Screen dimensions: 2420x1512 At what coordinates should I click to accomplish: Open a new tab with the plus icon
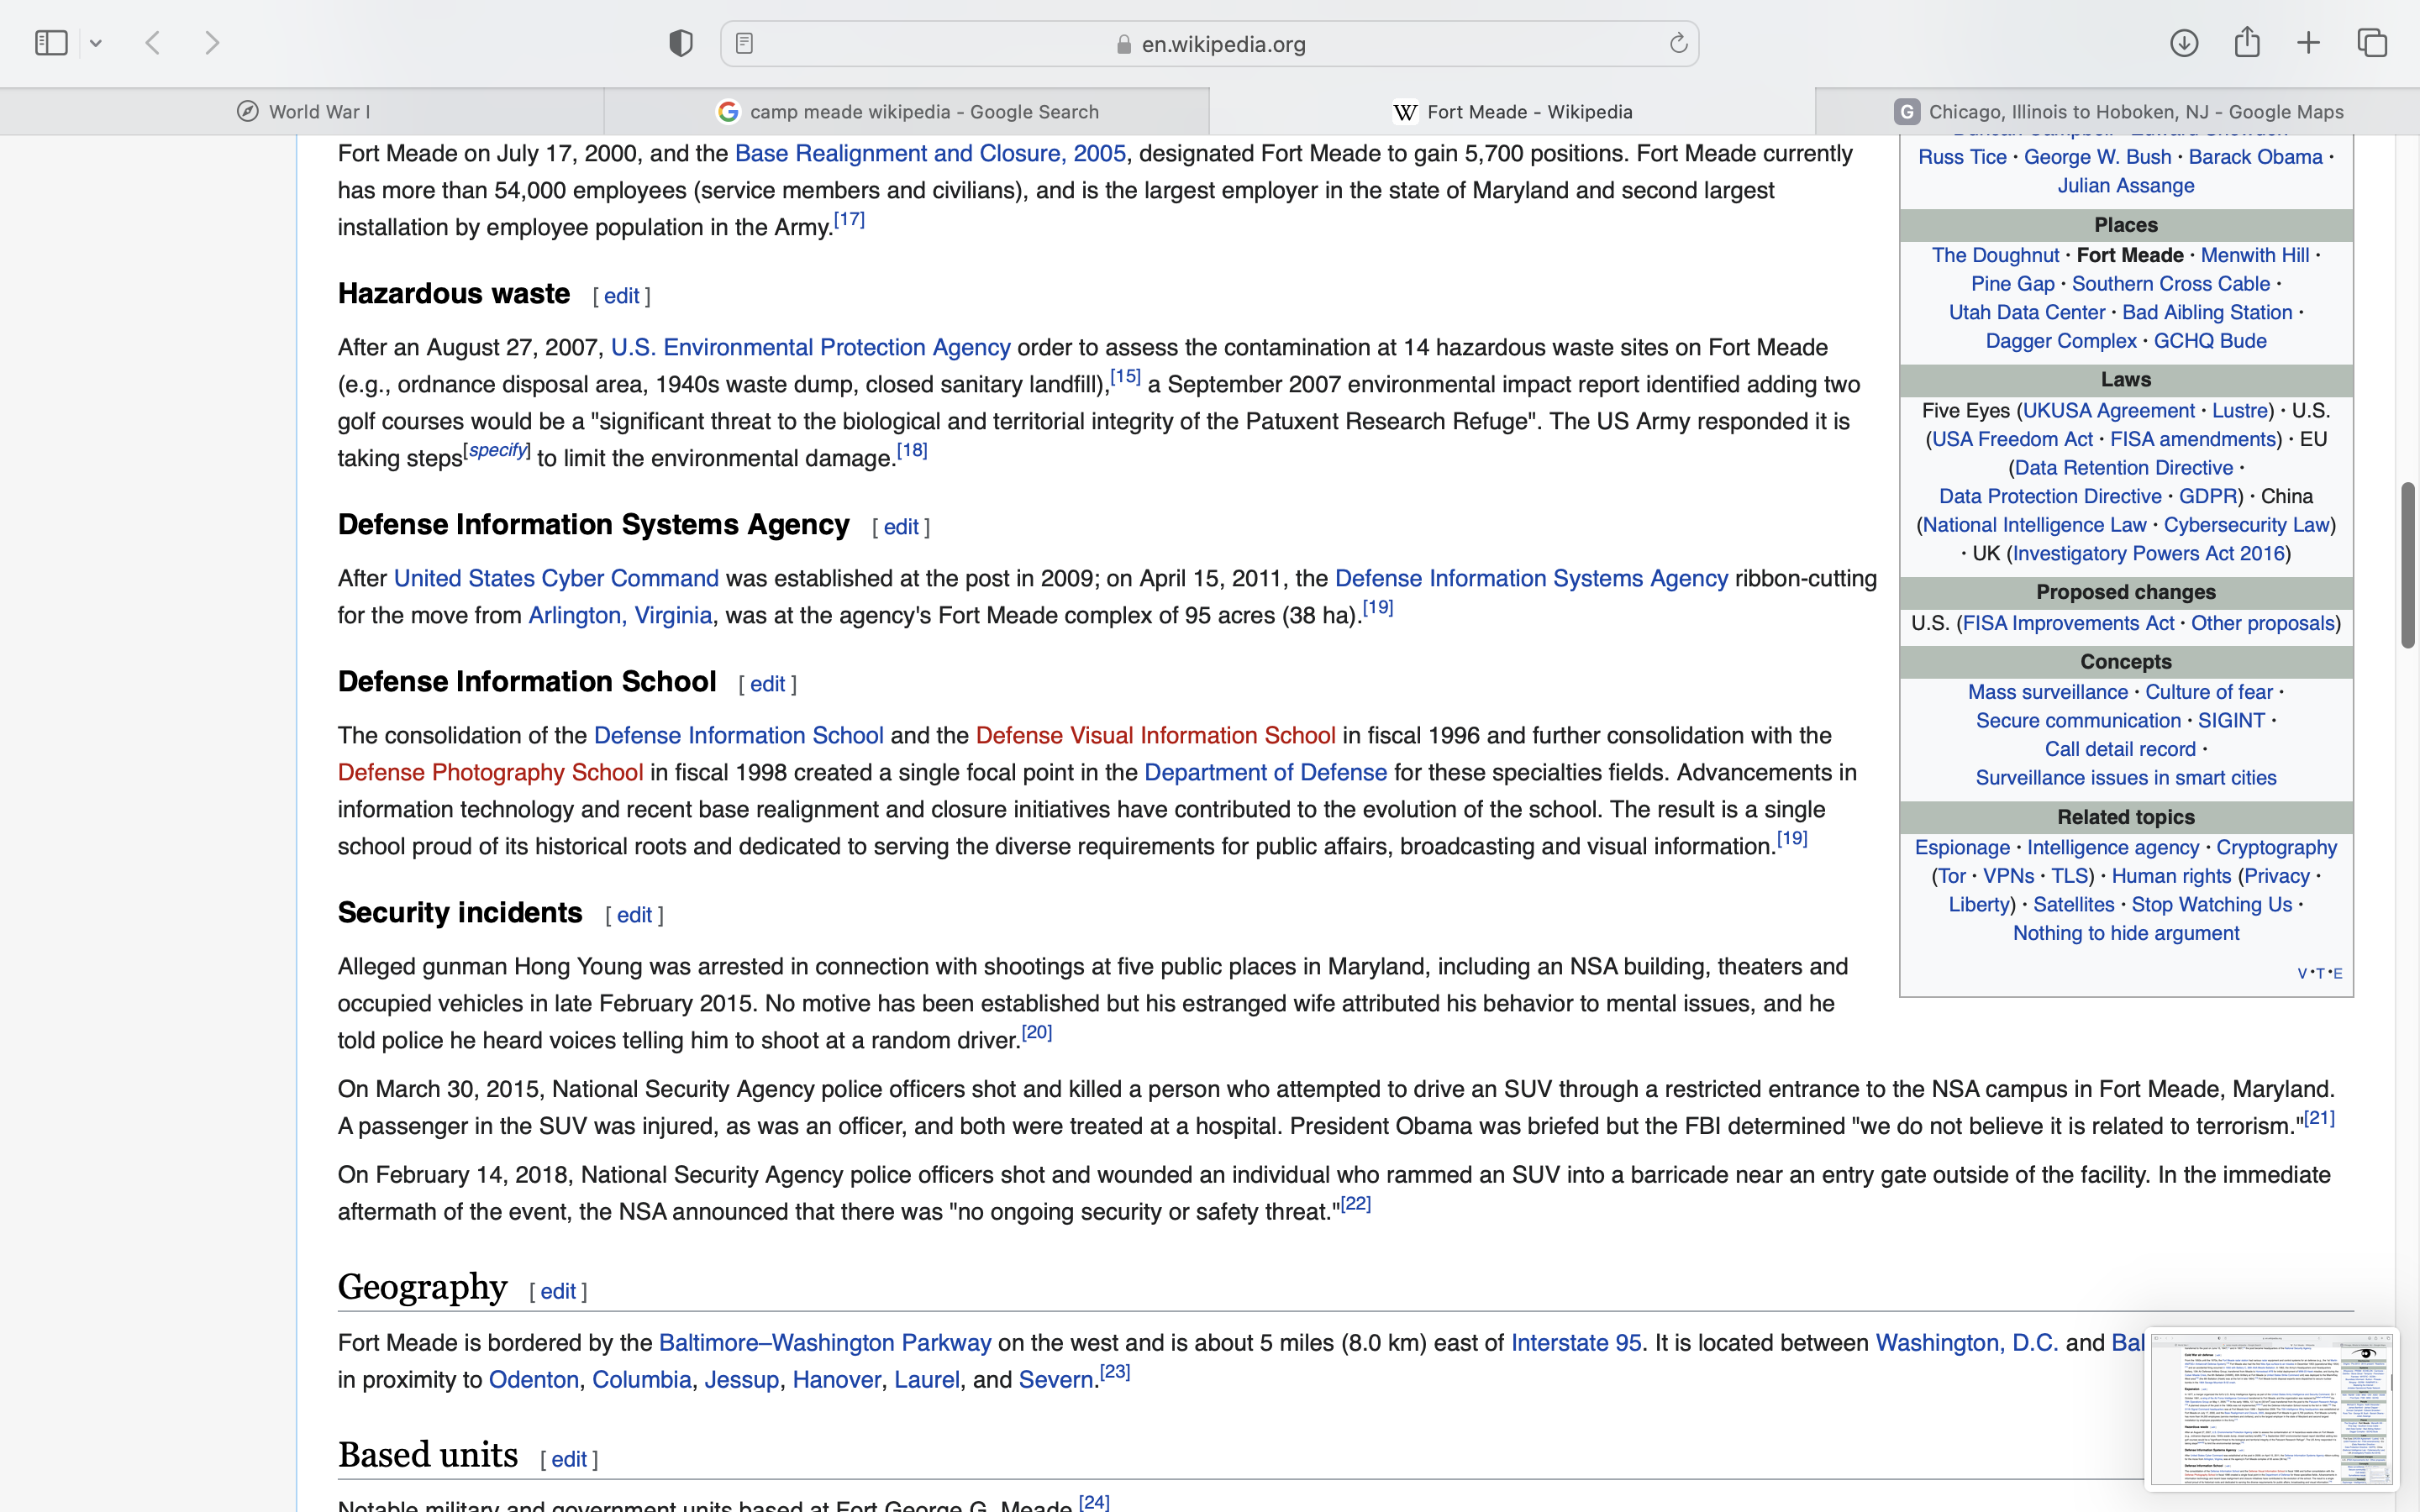2308,43
